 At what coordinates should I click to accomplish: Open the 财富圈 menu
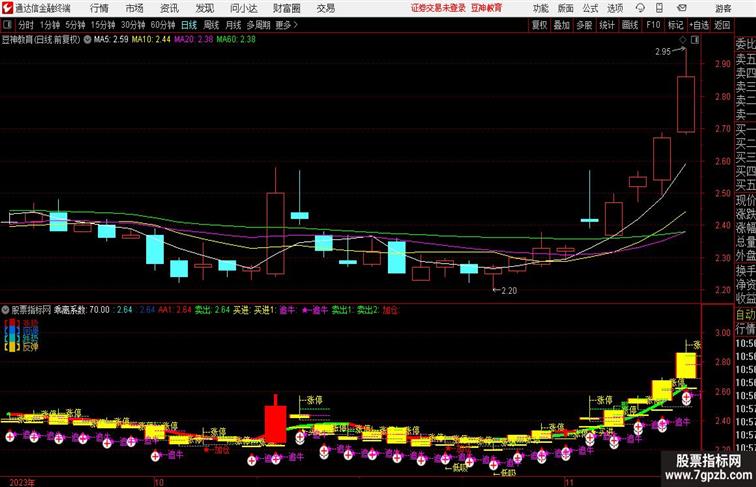(x=286, y=8)
